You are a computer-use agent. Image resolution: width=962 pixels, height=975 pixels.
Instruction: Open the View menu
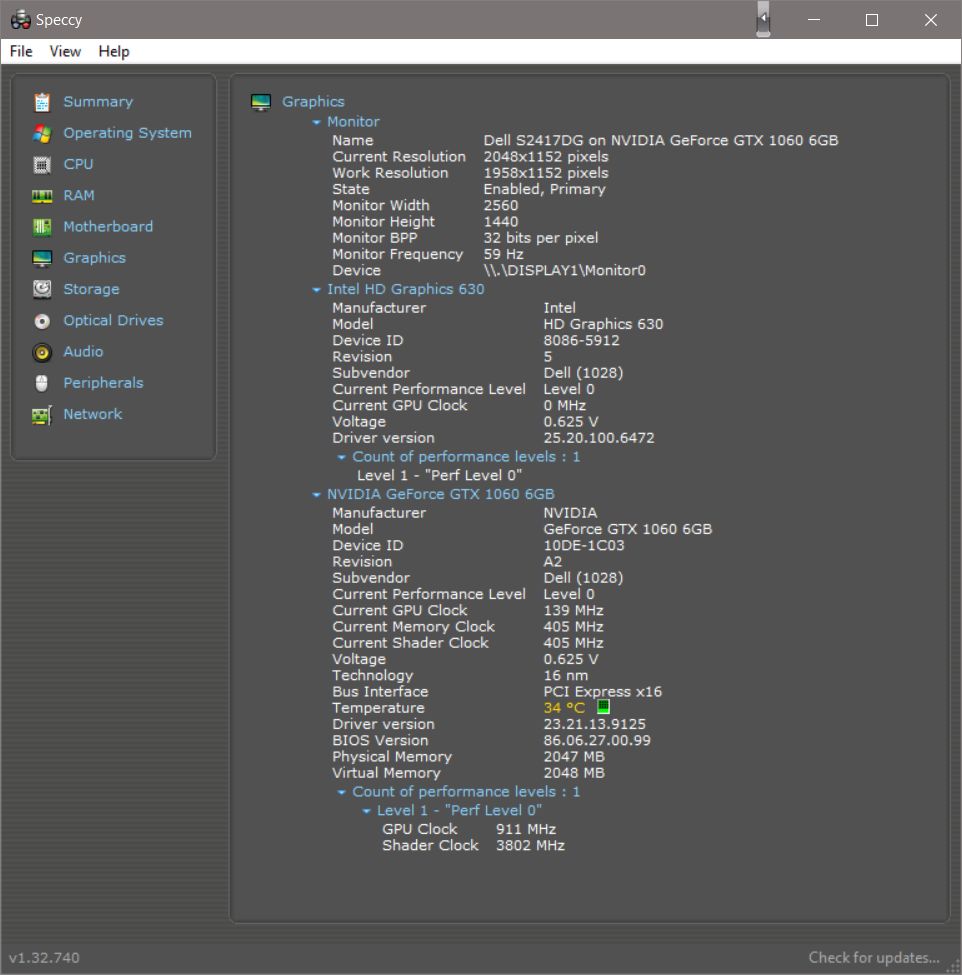[65, 51]
